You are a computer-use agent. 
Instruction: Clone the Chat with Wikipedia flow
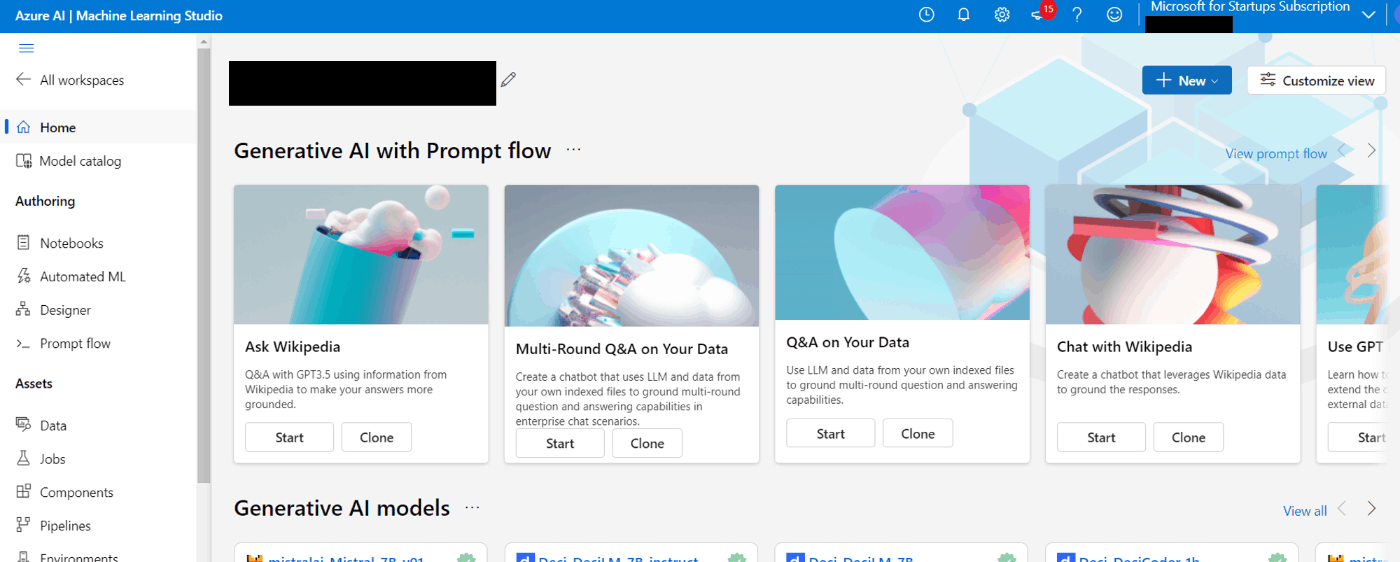click(1188, 437)
